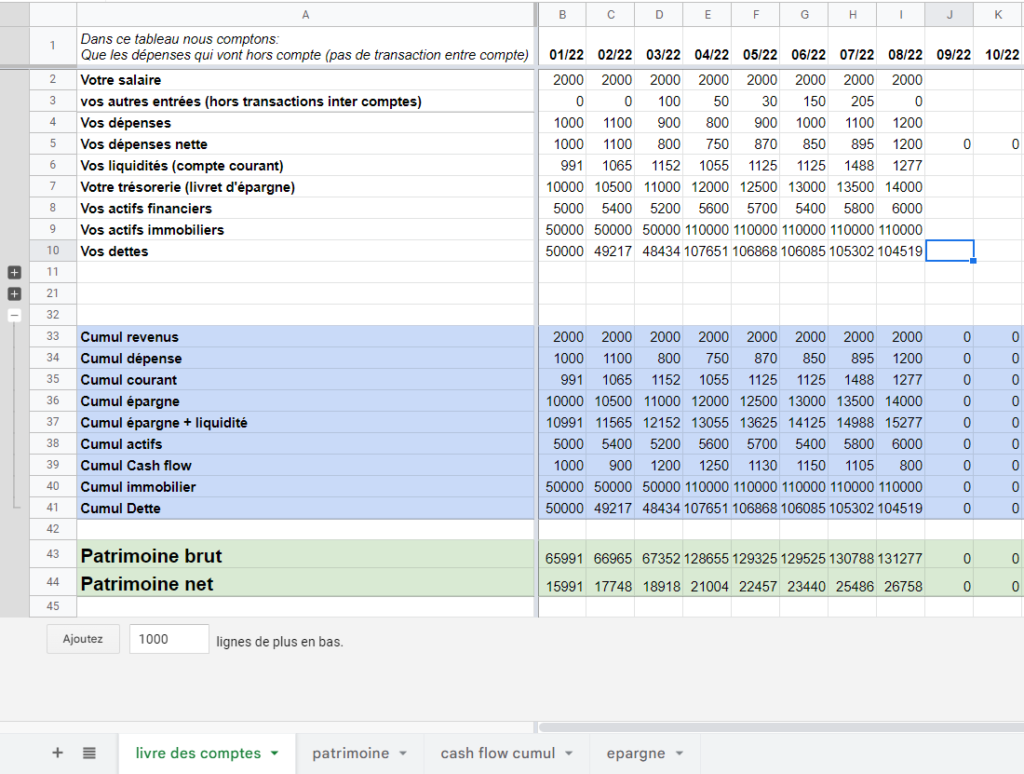Collapse the row group at row 32

point(14,315)
